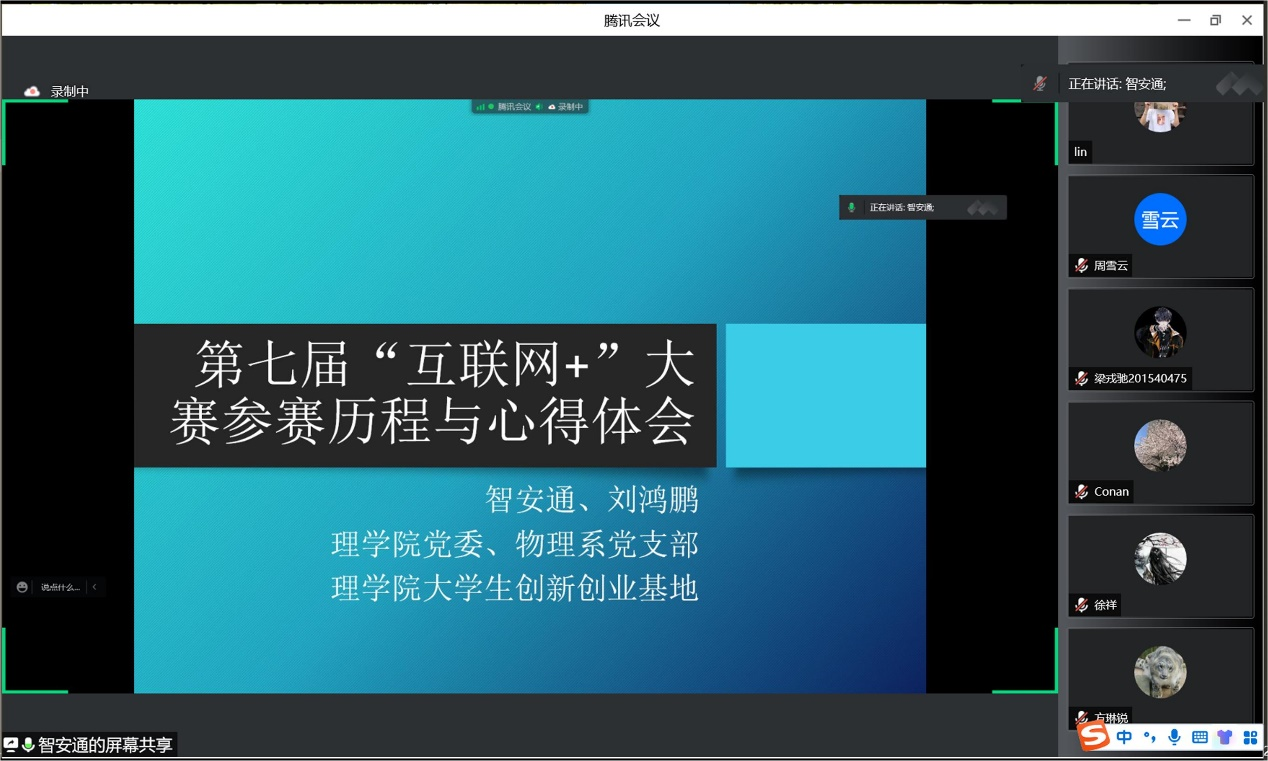Click the muted mic icon next to Conan

tap(1081, 491)
